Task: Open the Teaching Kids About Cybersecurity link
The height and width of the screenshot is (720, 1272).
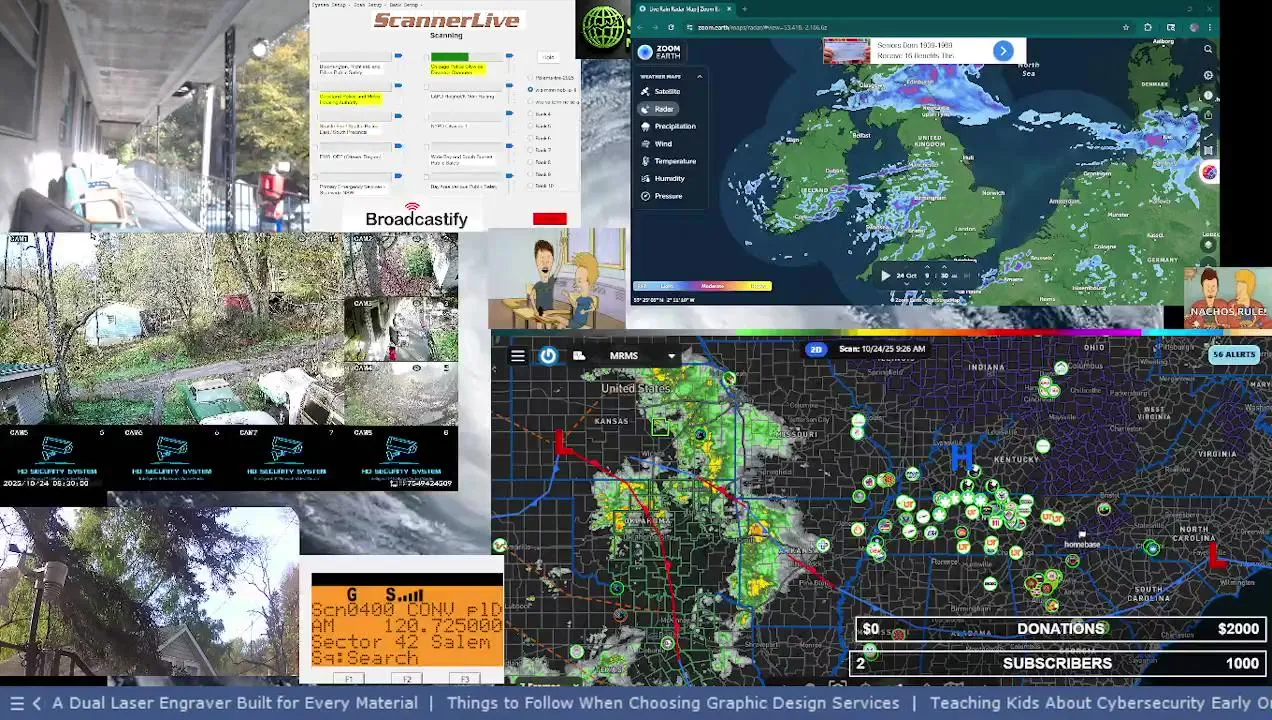Action: [x=1101, y=703]
